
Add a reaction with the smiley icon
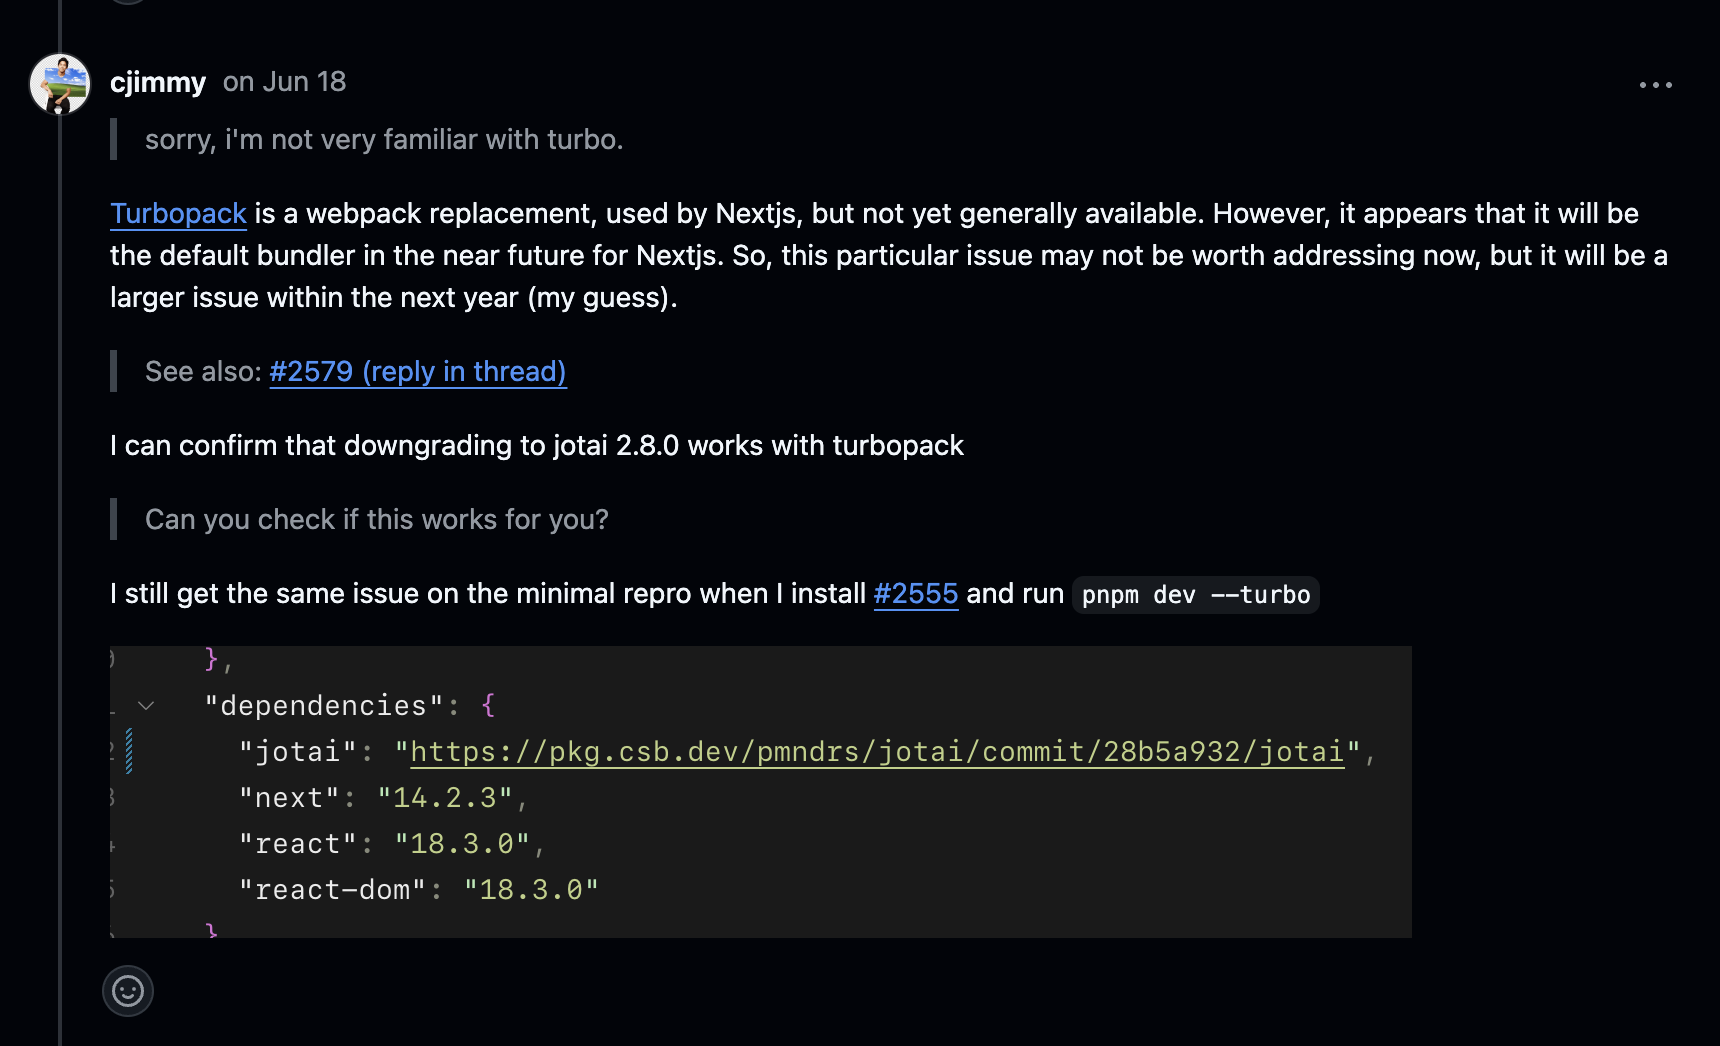pos(128,991)
